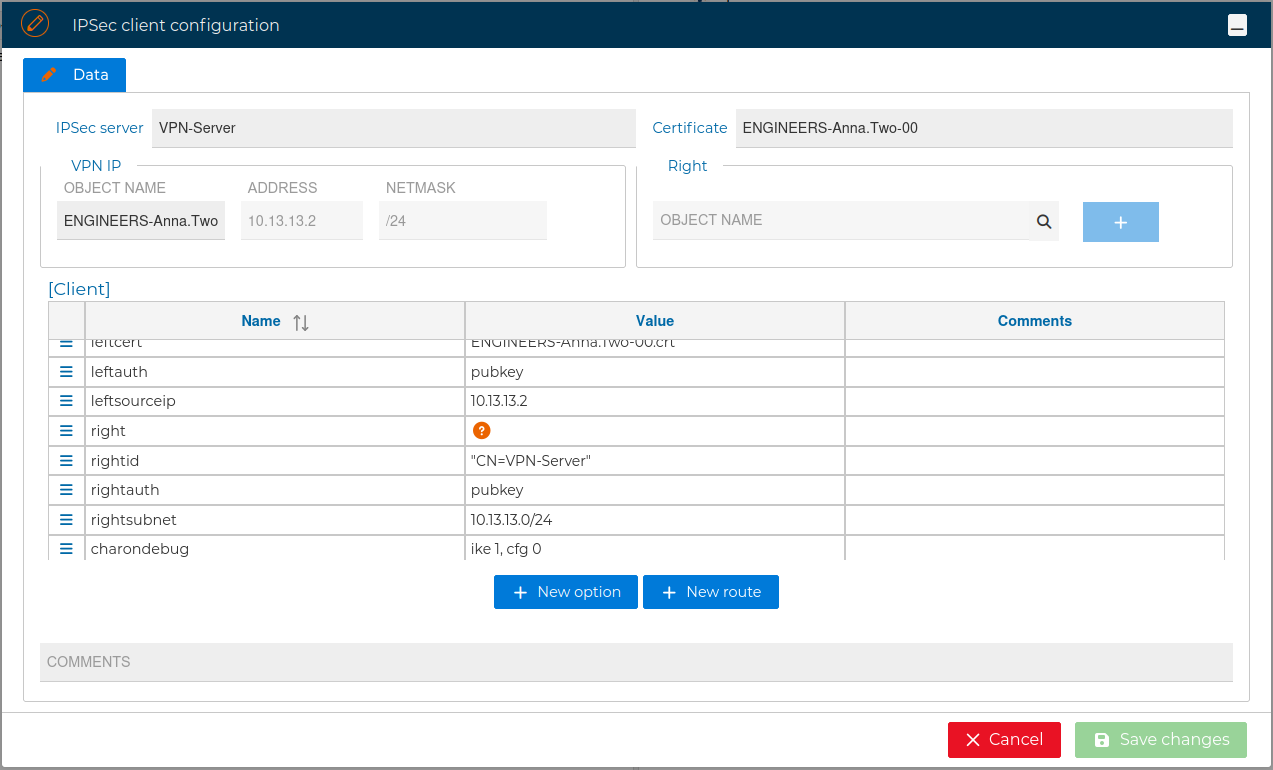This screenshot has height=770, width=1273.
Task: Cancel the IPSec client configuration
Action: pyautogui.click(x=1003, y=740)
